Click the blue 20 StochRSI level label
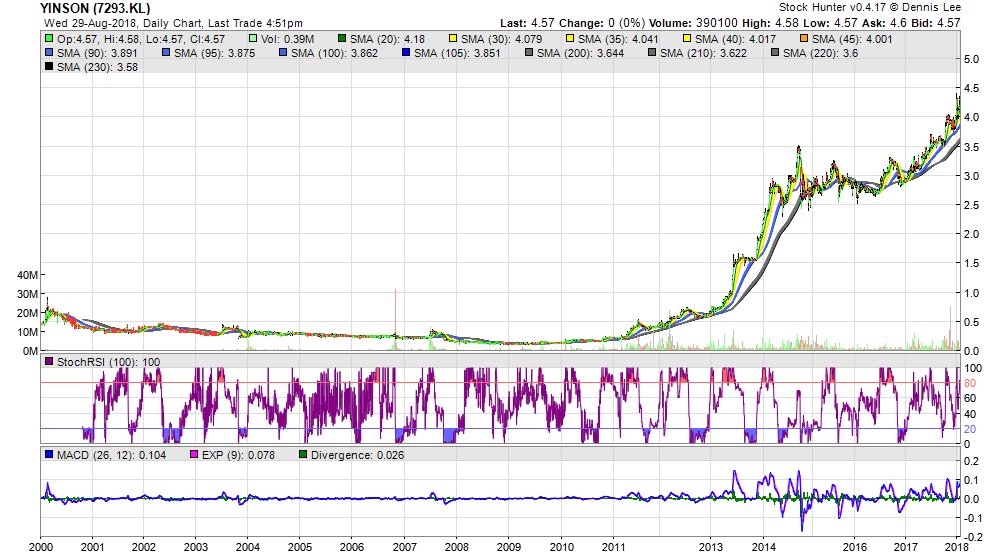Screen dimensions: 1000x558 [969, 429]
